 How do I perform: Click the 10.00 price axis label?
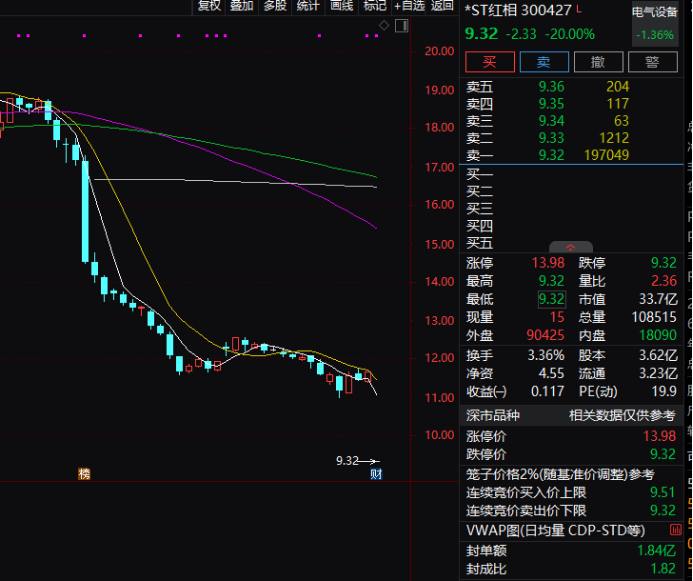[440, 435]
